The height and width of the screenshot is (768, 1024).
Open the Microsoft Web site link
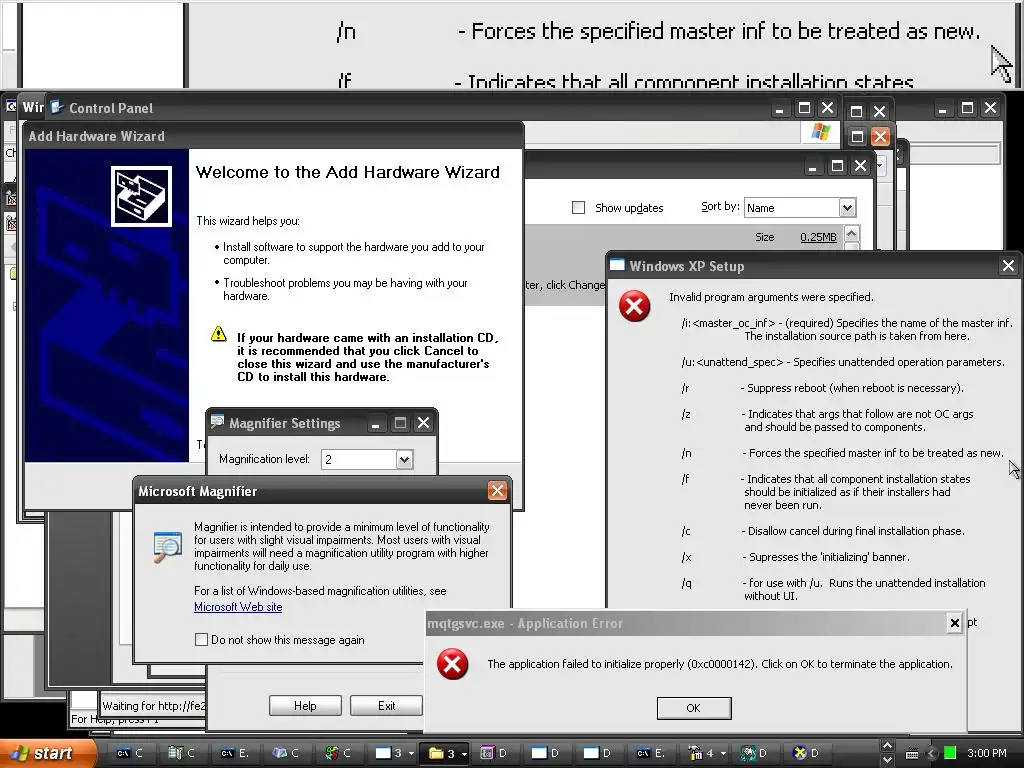[238, 607]
